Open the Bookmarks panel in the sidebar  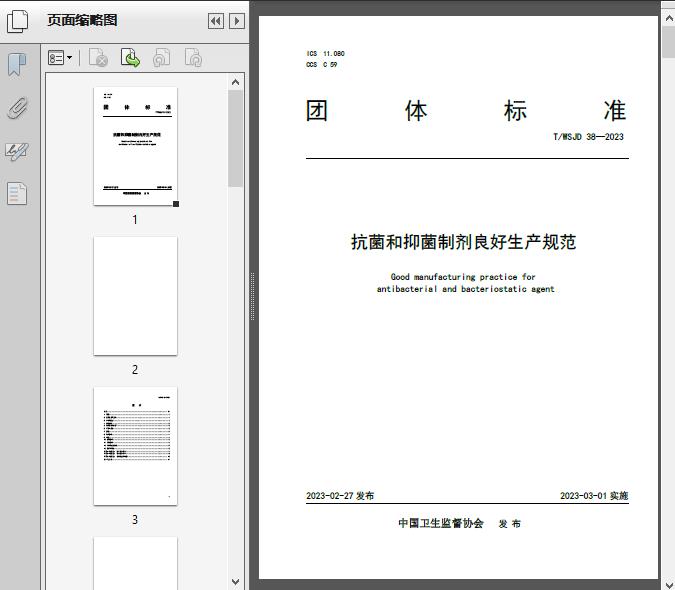pyautogui.click(x=17, y=65)
